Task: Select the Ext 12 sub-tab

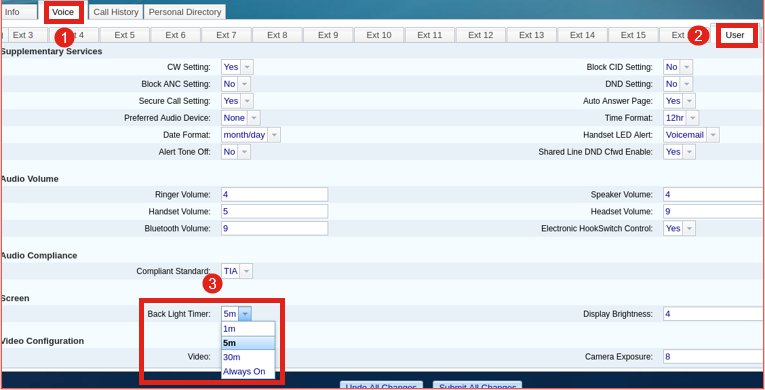Action: [x=481, y=35]
